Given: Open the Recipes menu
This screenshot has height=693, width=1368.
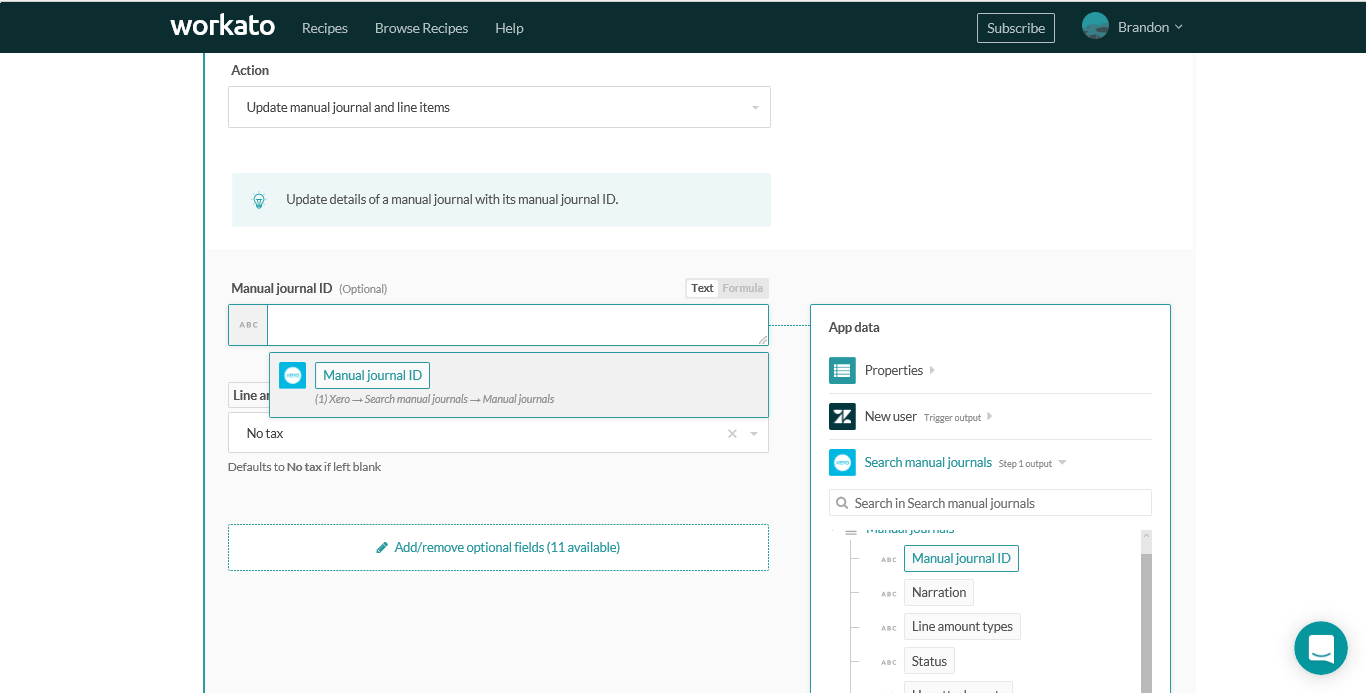Looking at the screenshot, I should click(x=325, y=28).
